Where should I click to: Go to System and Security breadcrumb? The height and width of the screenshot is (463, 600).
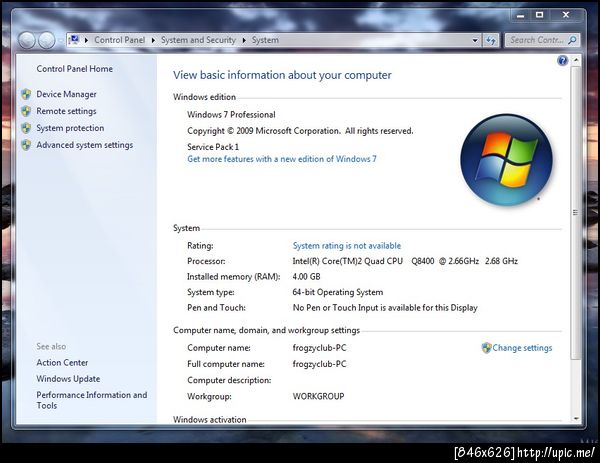198,40
